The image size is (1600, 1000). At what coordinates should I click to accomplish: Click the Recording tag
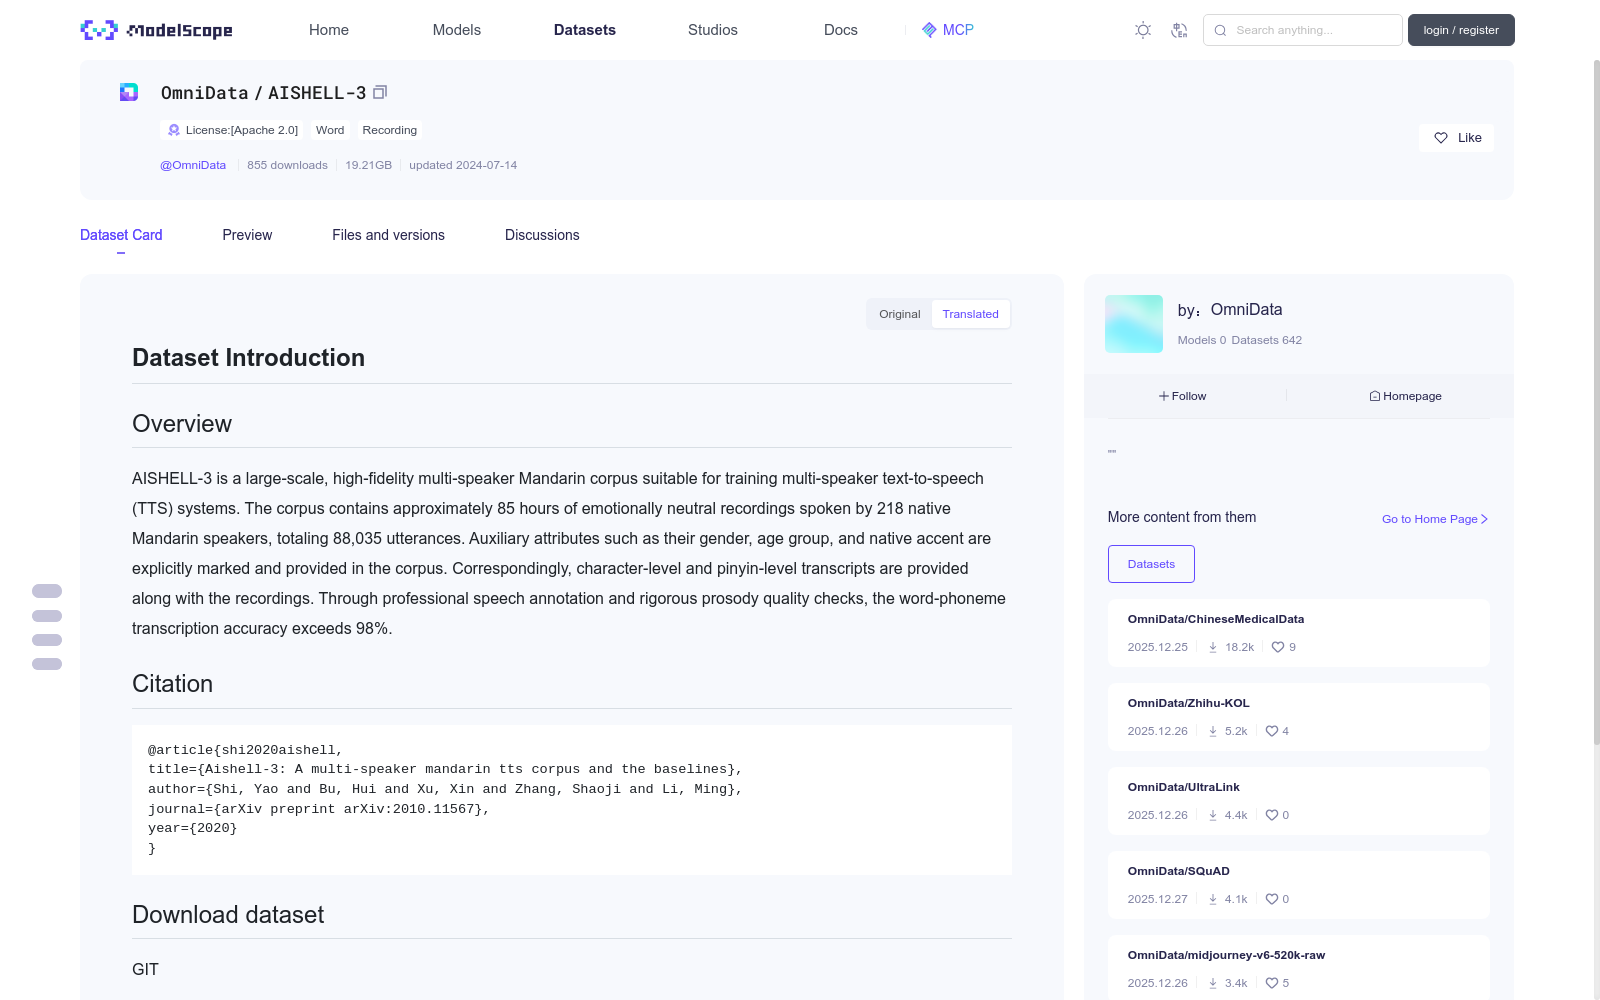(x=390, y=130)
